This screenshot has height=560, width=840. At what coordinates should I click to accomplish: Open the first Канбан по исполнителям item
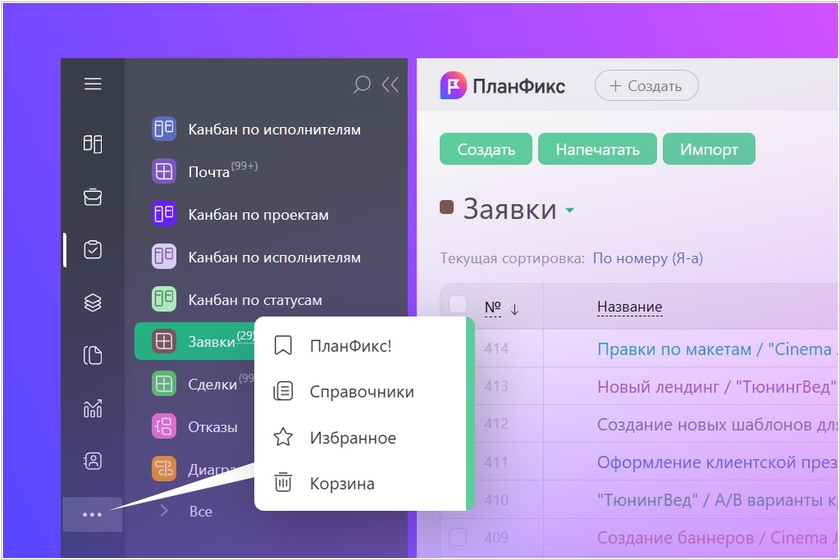pyautogui.click(x=274, y=129)
